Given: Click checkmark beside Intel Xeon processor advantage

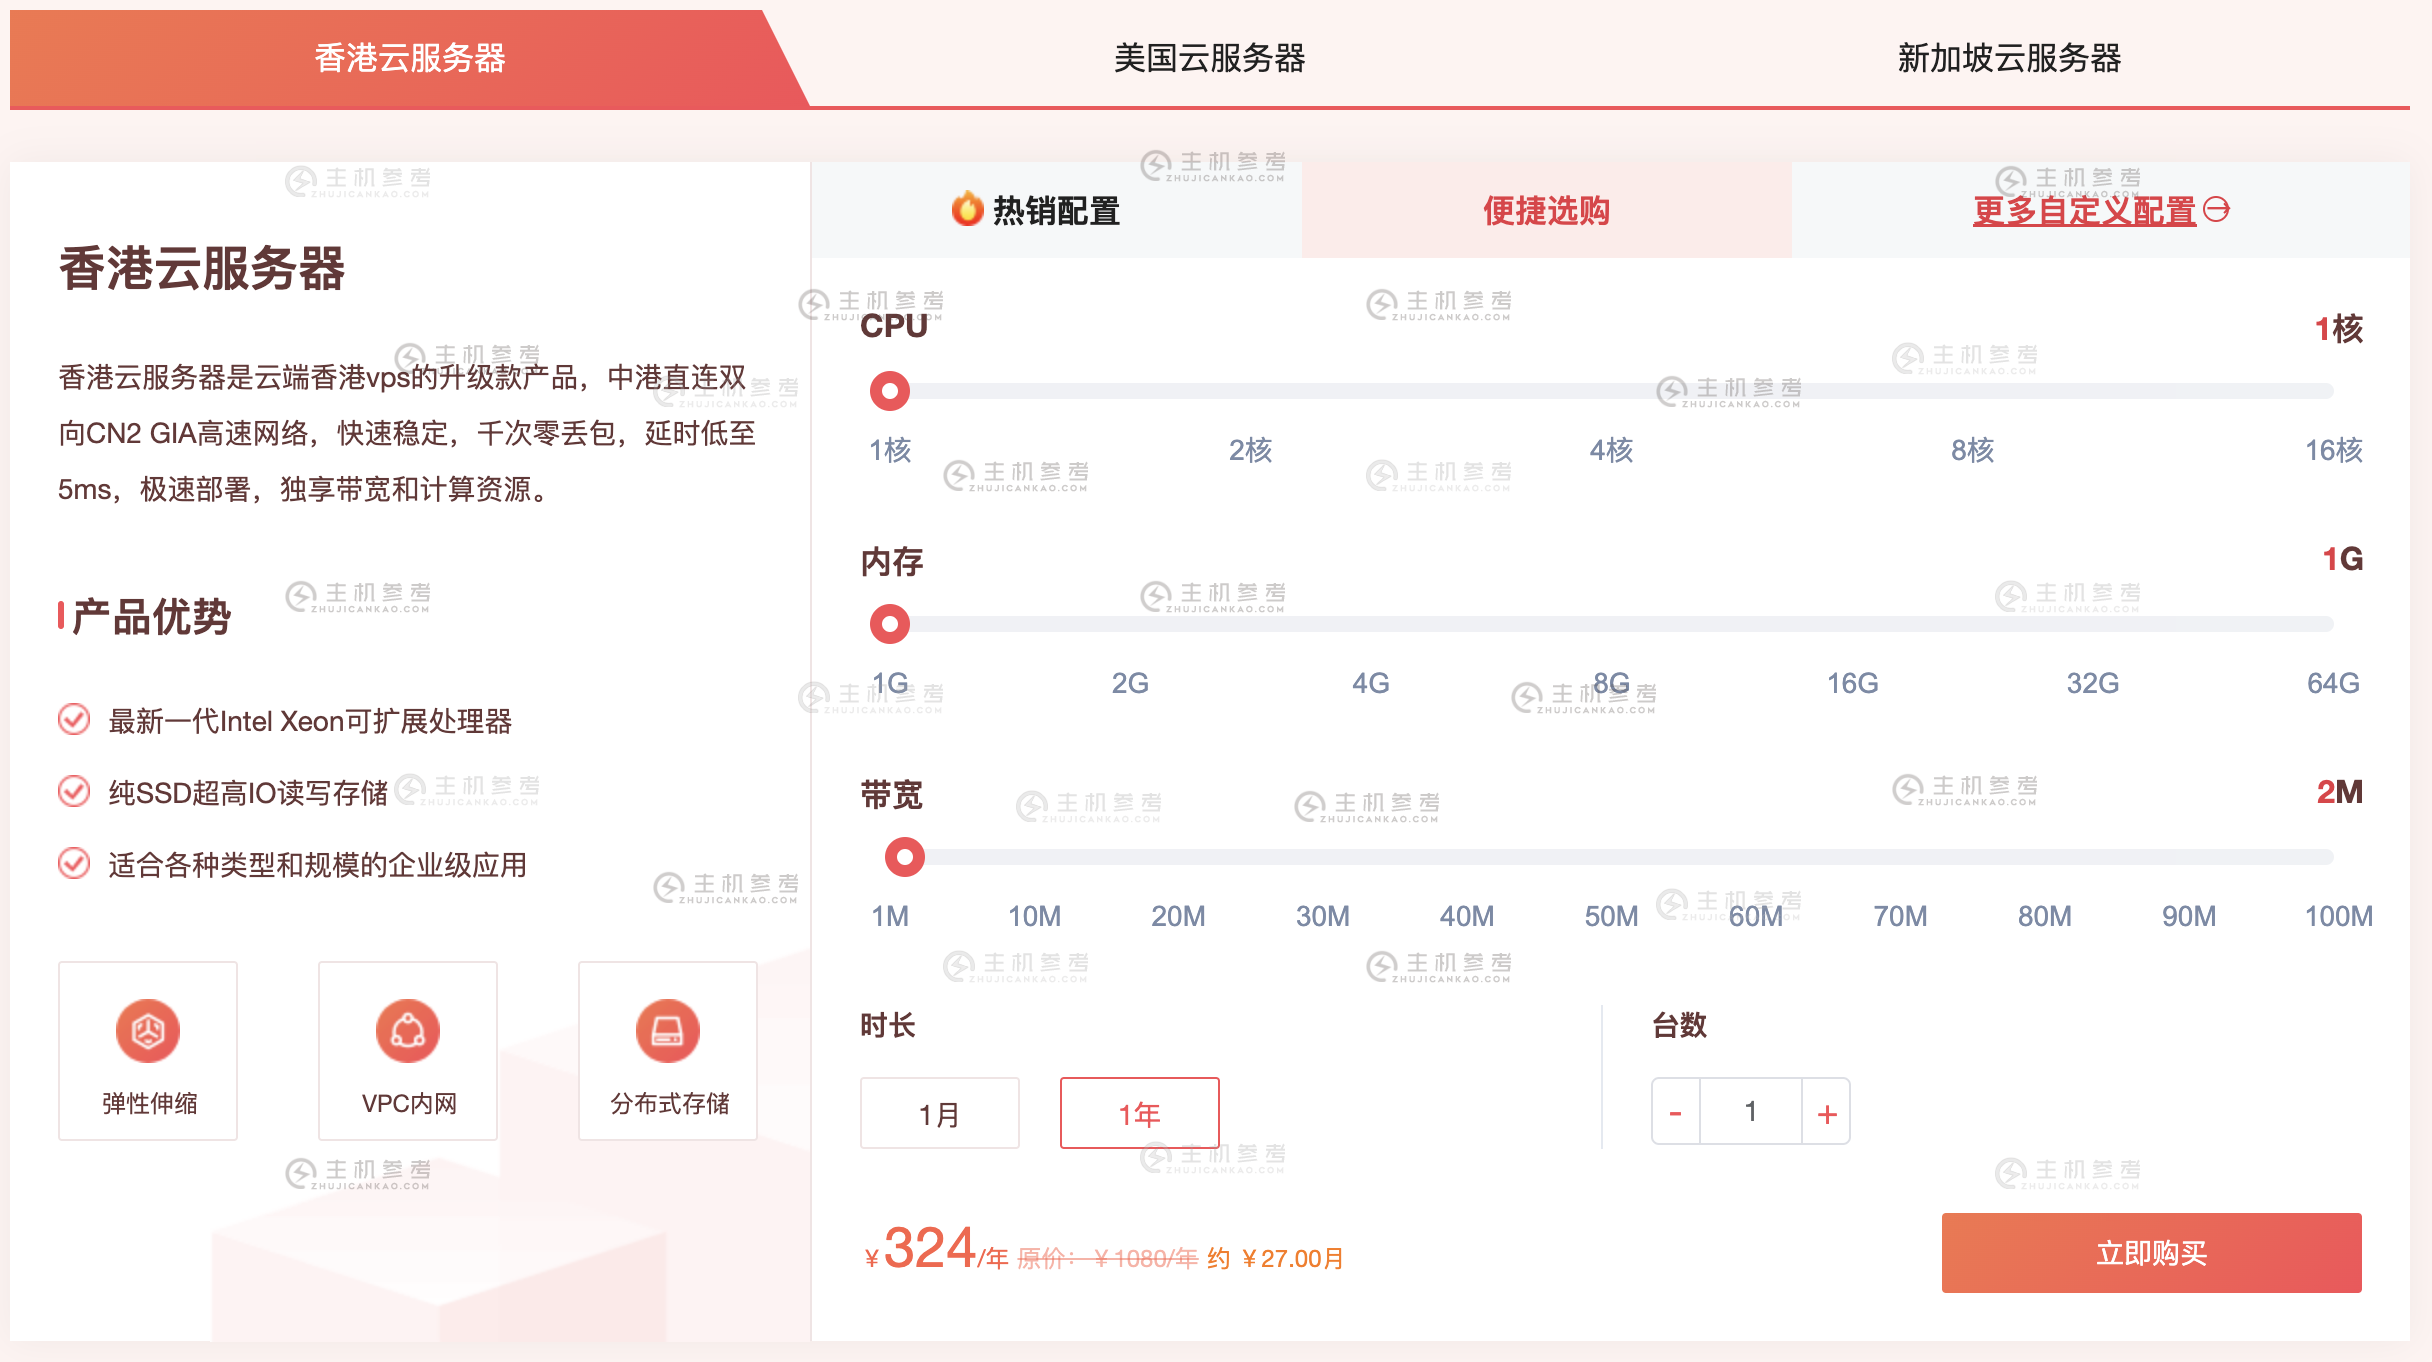Looking at the screenshot, I should point(73,721).
